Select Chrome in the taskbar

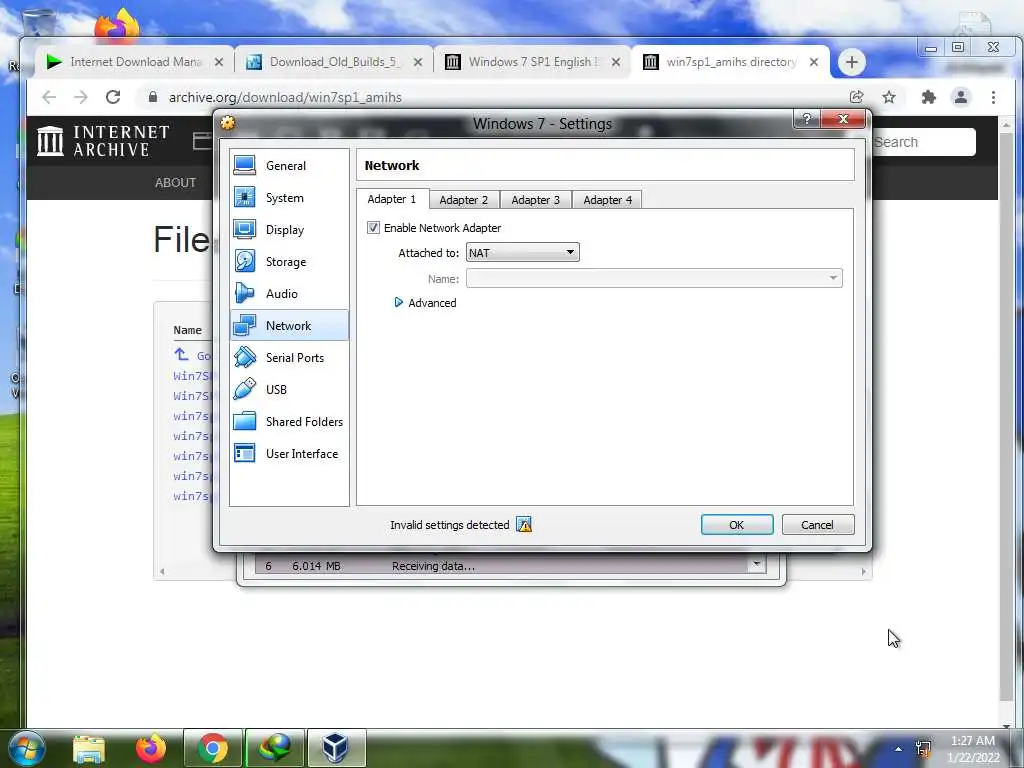point(213,748)
